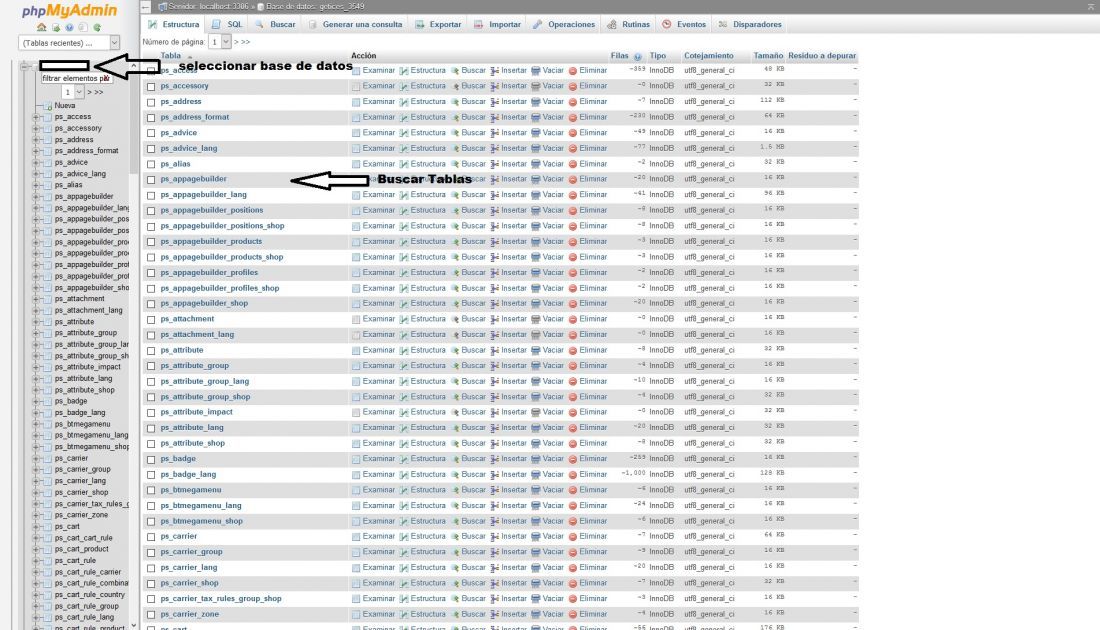
Task: Click the Insertar icon for ps_appagebuilder_shop
Action: pos(495,304)
